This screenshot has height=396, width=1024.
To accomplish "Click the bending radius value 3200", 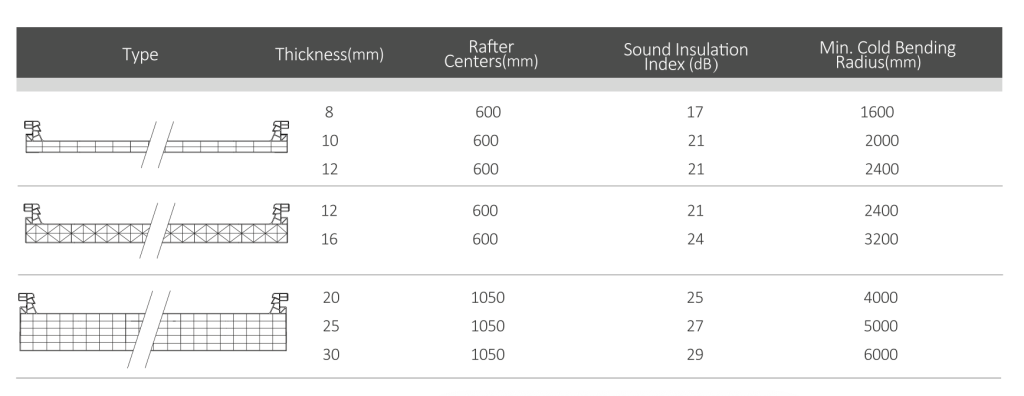I will click(x=881, y=239).
